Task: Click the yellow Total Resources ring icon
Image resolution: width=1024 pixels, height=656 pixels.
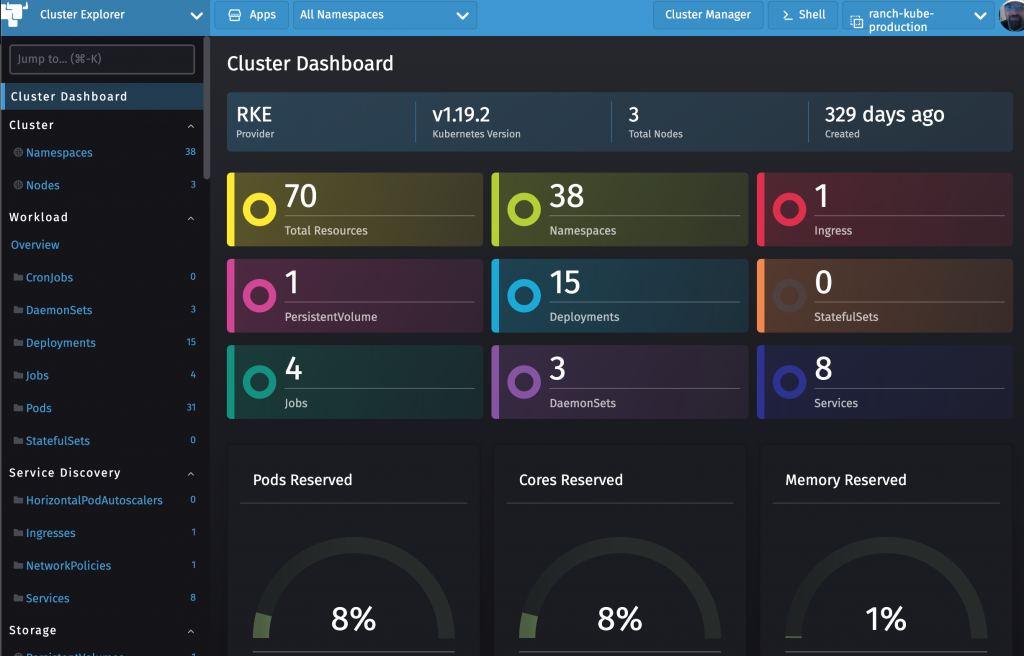Action: pos(260,210)
